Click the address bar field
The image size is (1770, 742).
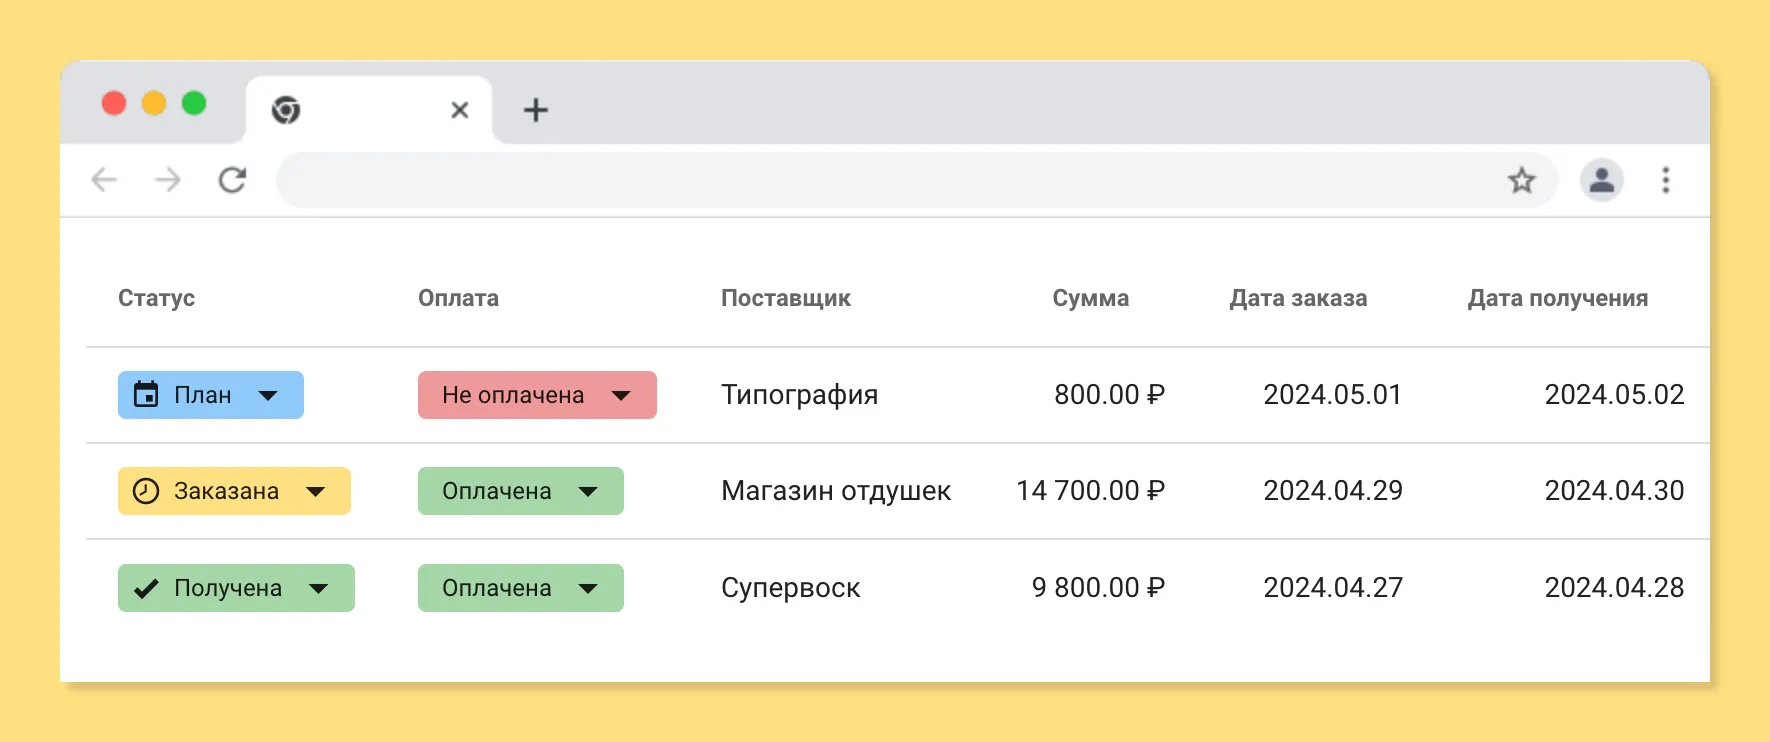tap(917, 180)
